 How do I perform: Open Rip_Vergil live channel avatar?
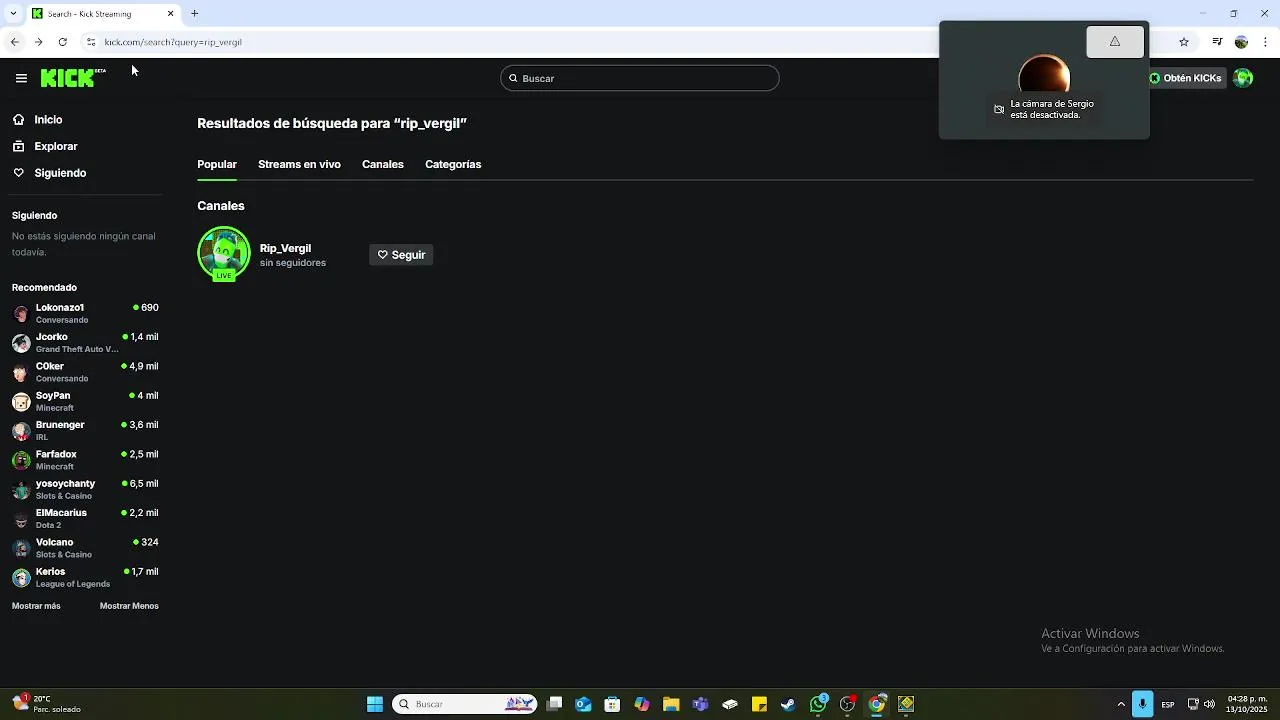224,254
